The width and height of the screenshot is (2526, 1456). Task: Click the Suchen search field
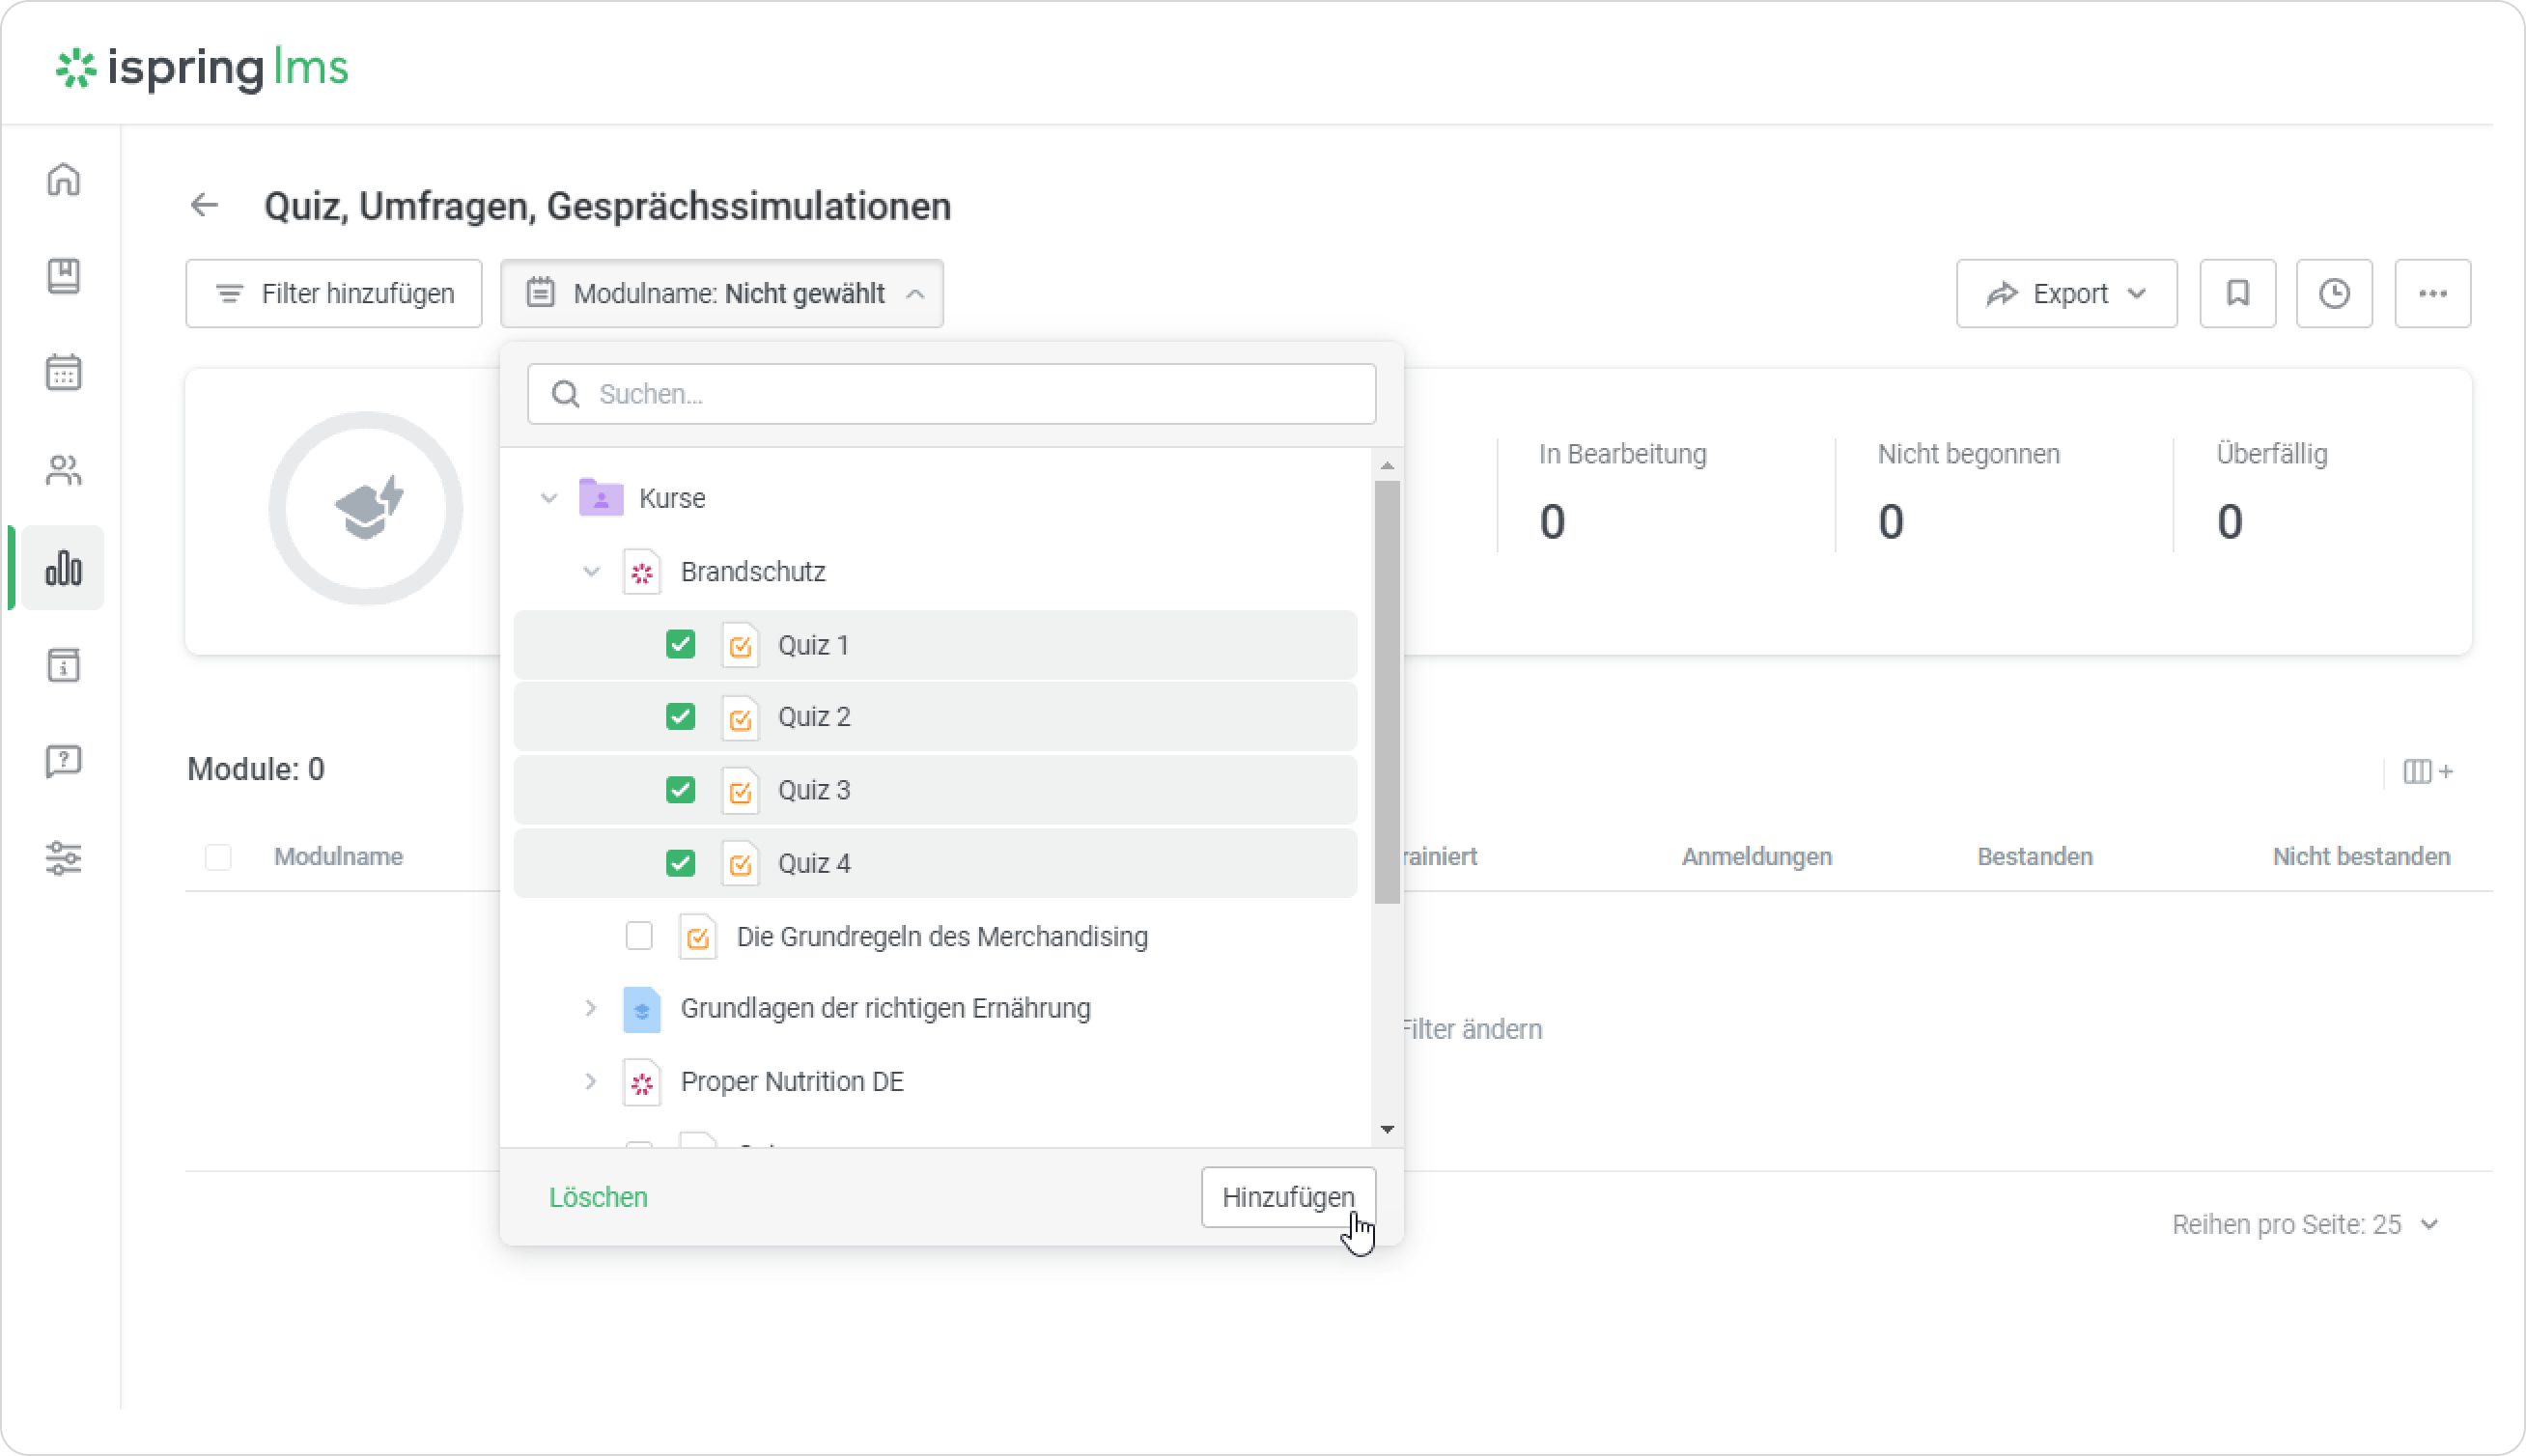pos(950,394)
